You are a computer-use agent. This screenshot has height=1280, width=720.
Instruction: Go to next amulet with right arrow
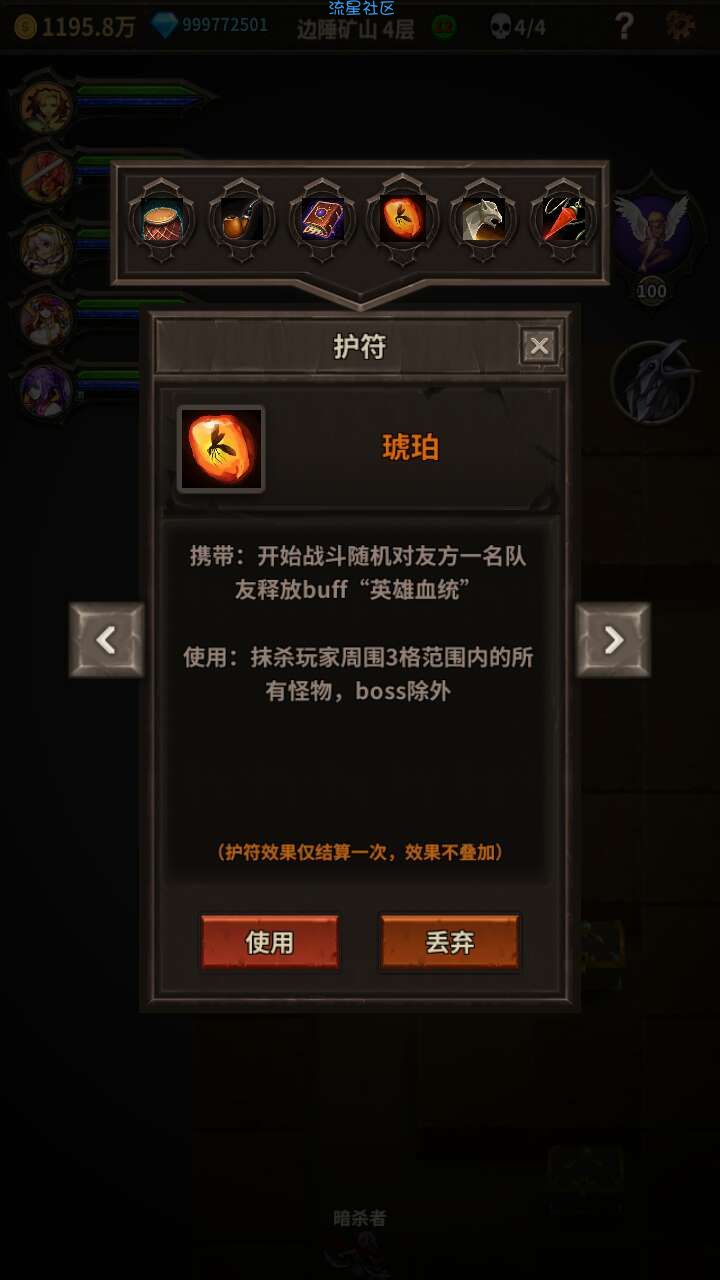(x=613, y=640)
